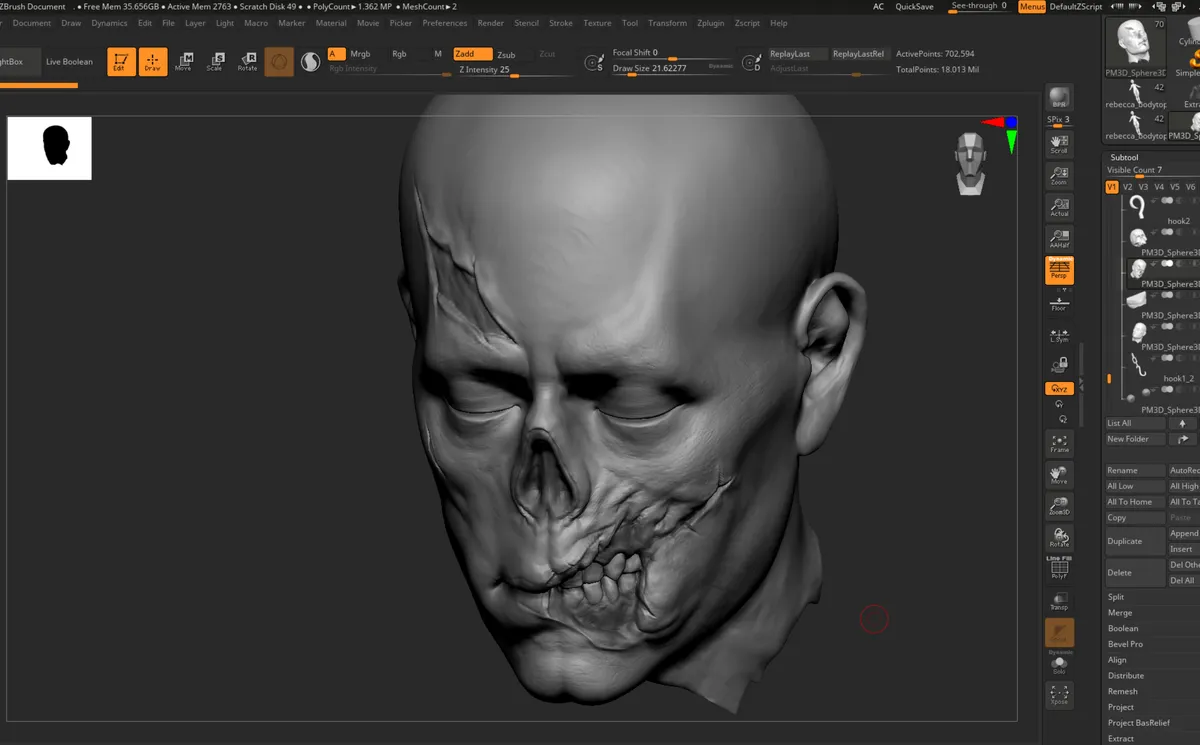The height and width of the screenshot is (745, 1200).
Task: Click the Rotate view icon in right shelf
Action: coord(1059,537)
